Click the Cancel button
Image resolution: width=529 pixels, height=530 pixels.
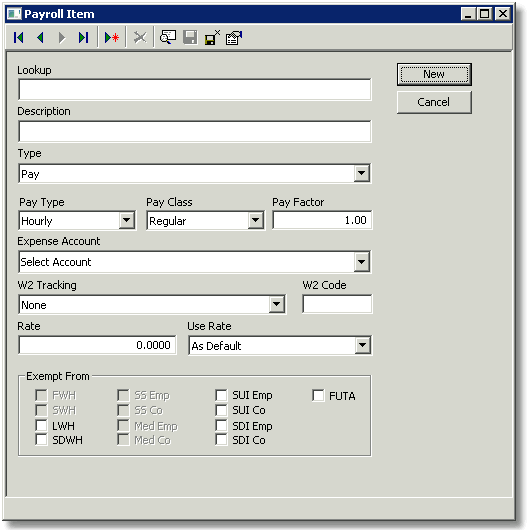tap(434, 102)
